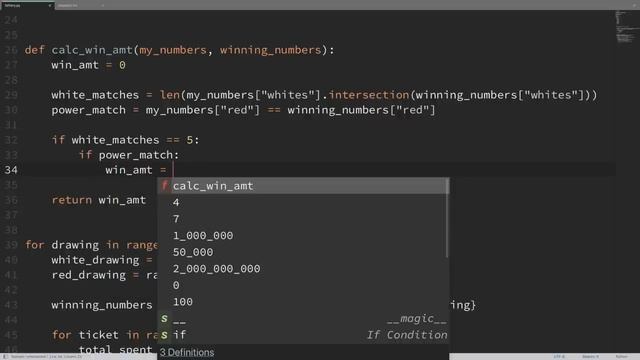Viewport: 640px width, 360px height.
Task: Click power_match variable on line 30
Action: click(x=89, y=110)
